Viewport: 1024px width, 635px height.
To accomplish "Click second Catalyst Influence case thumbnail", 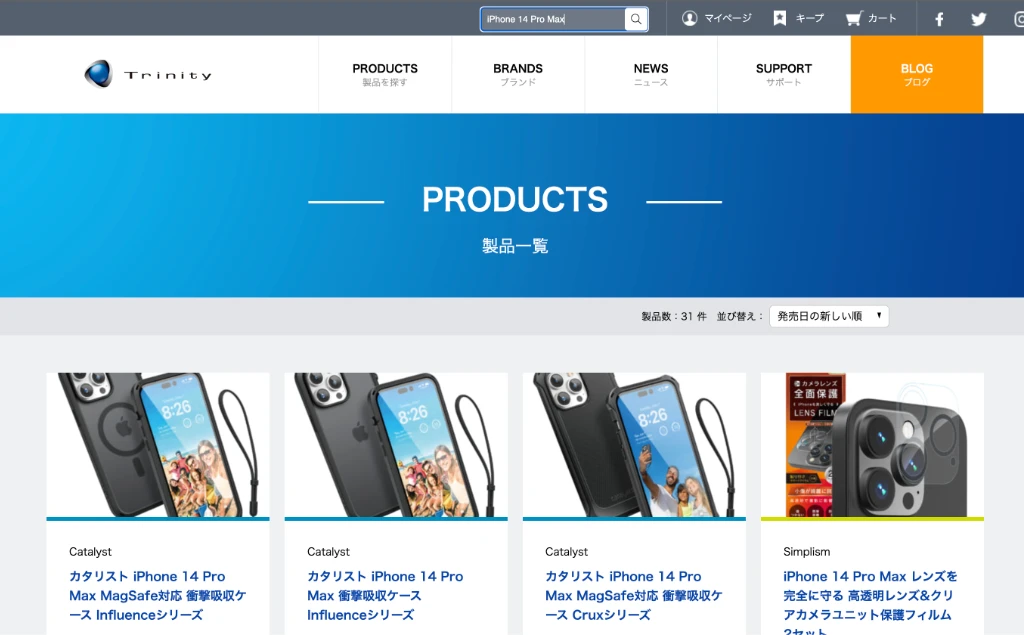I will point(396,446).
